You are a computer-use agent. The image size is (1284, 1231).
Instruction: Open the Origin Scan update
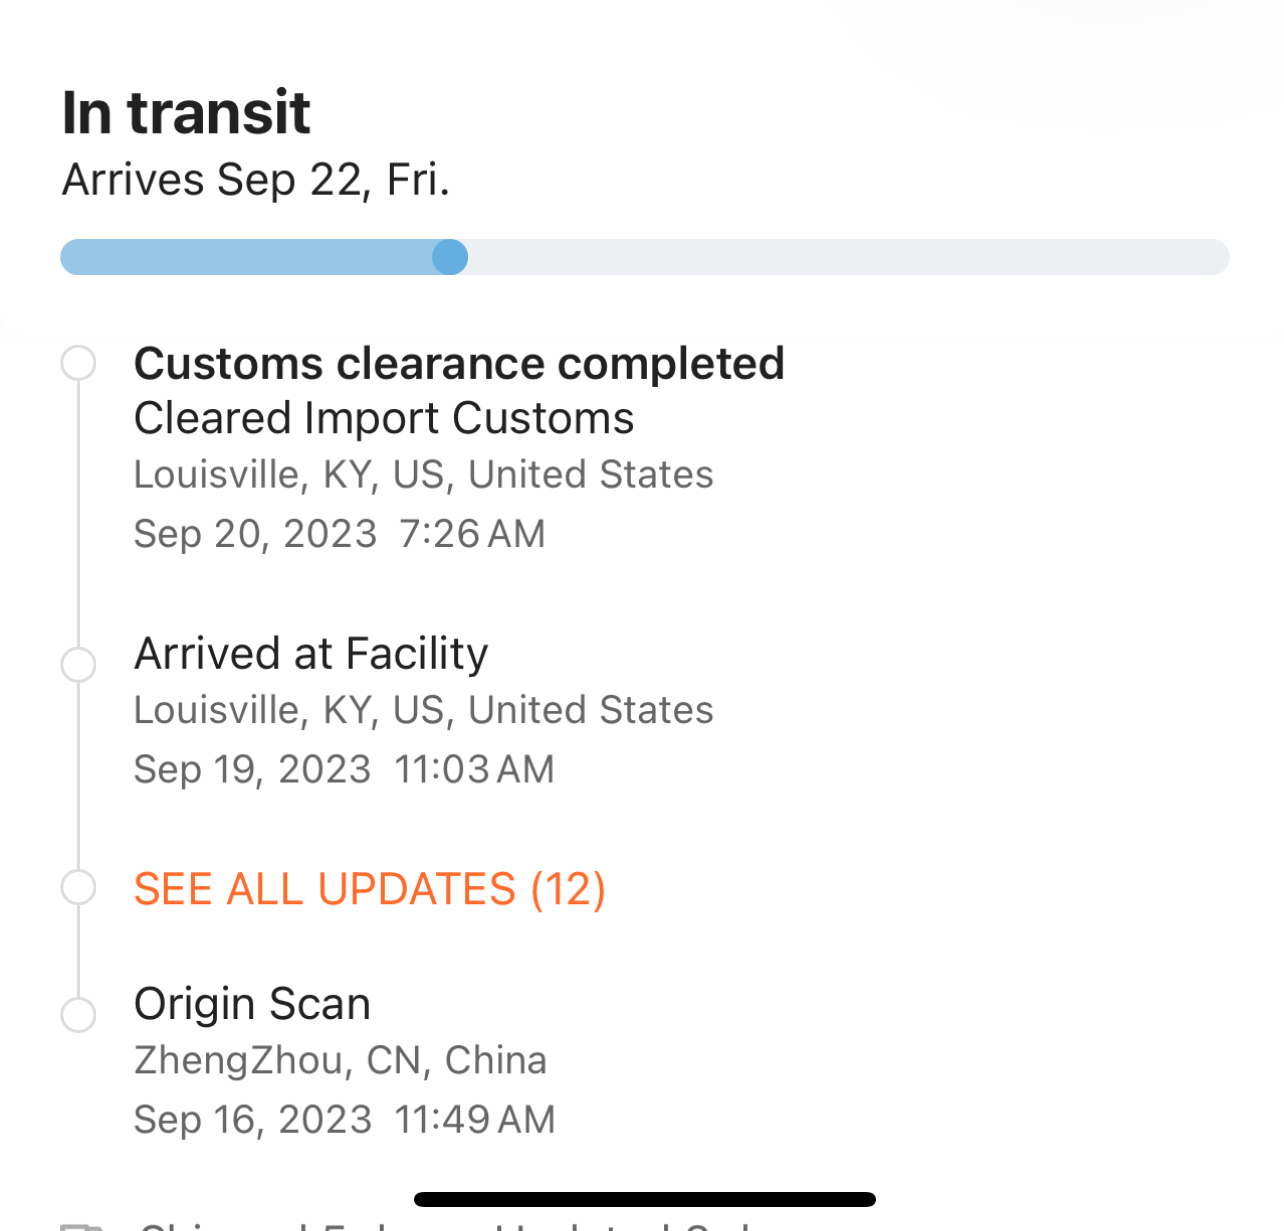click(252, 1004)
